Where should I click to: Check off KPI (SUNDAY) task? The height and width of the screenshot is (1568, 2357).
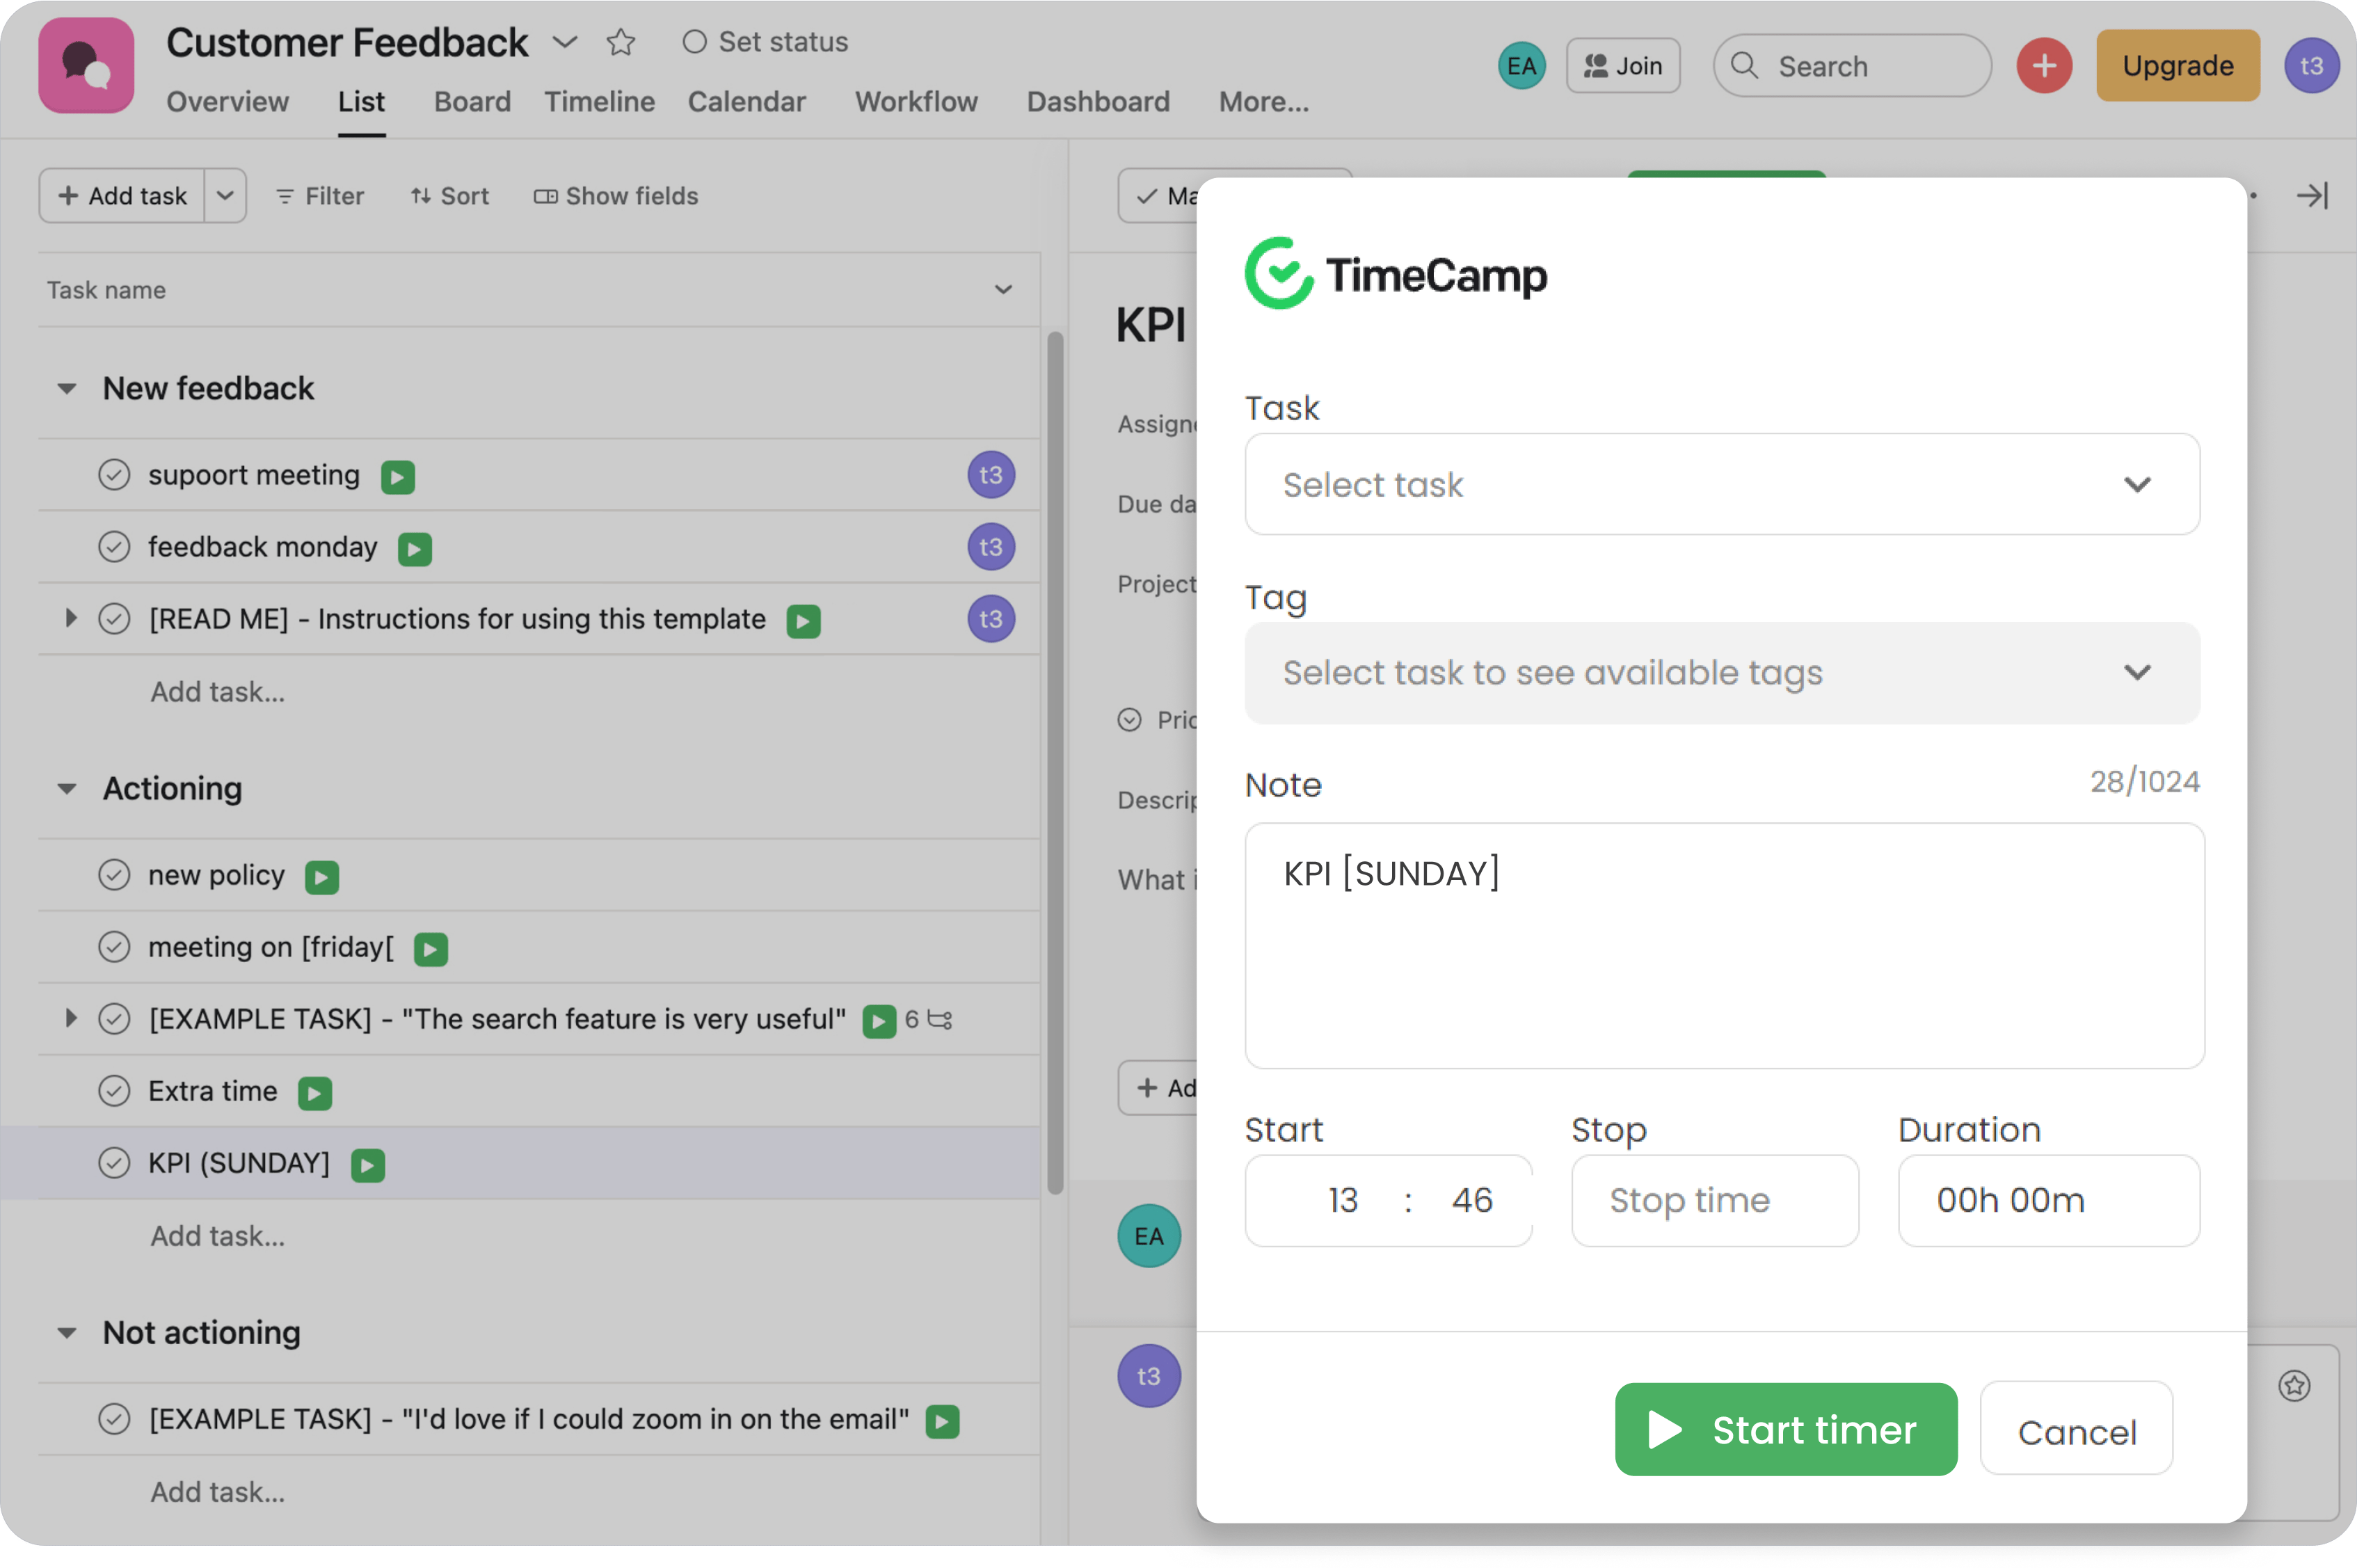[x=114, y=1163]
